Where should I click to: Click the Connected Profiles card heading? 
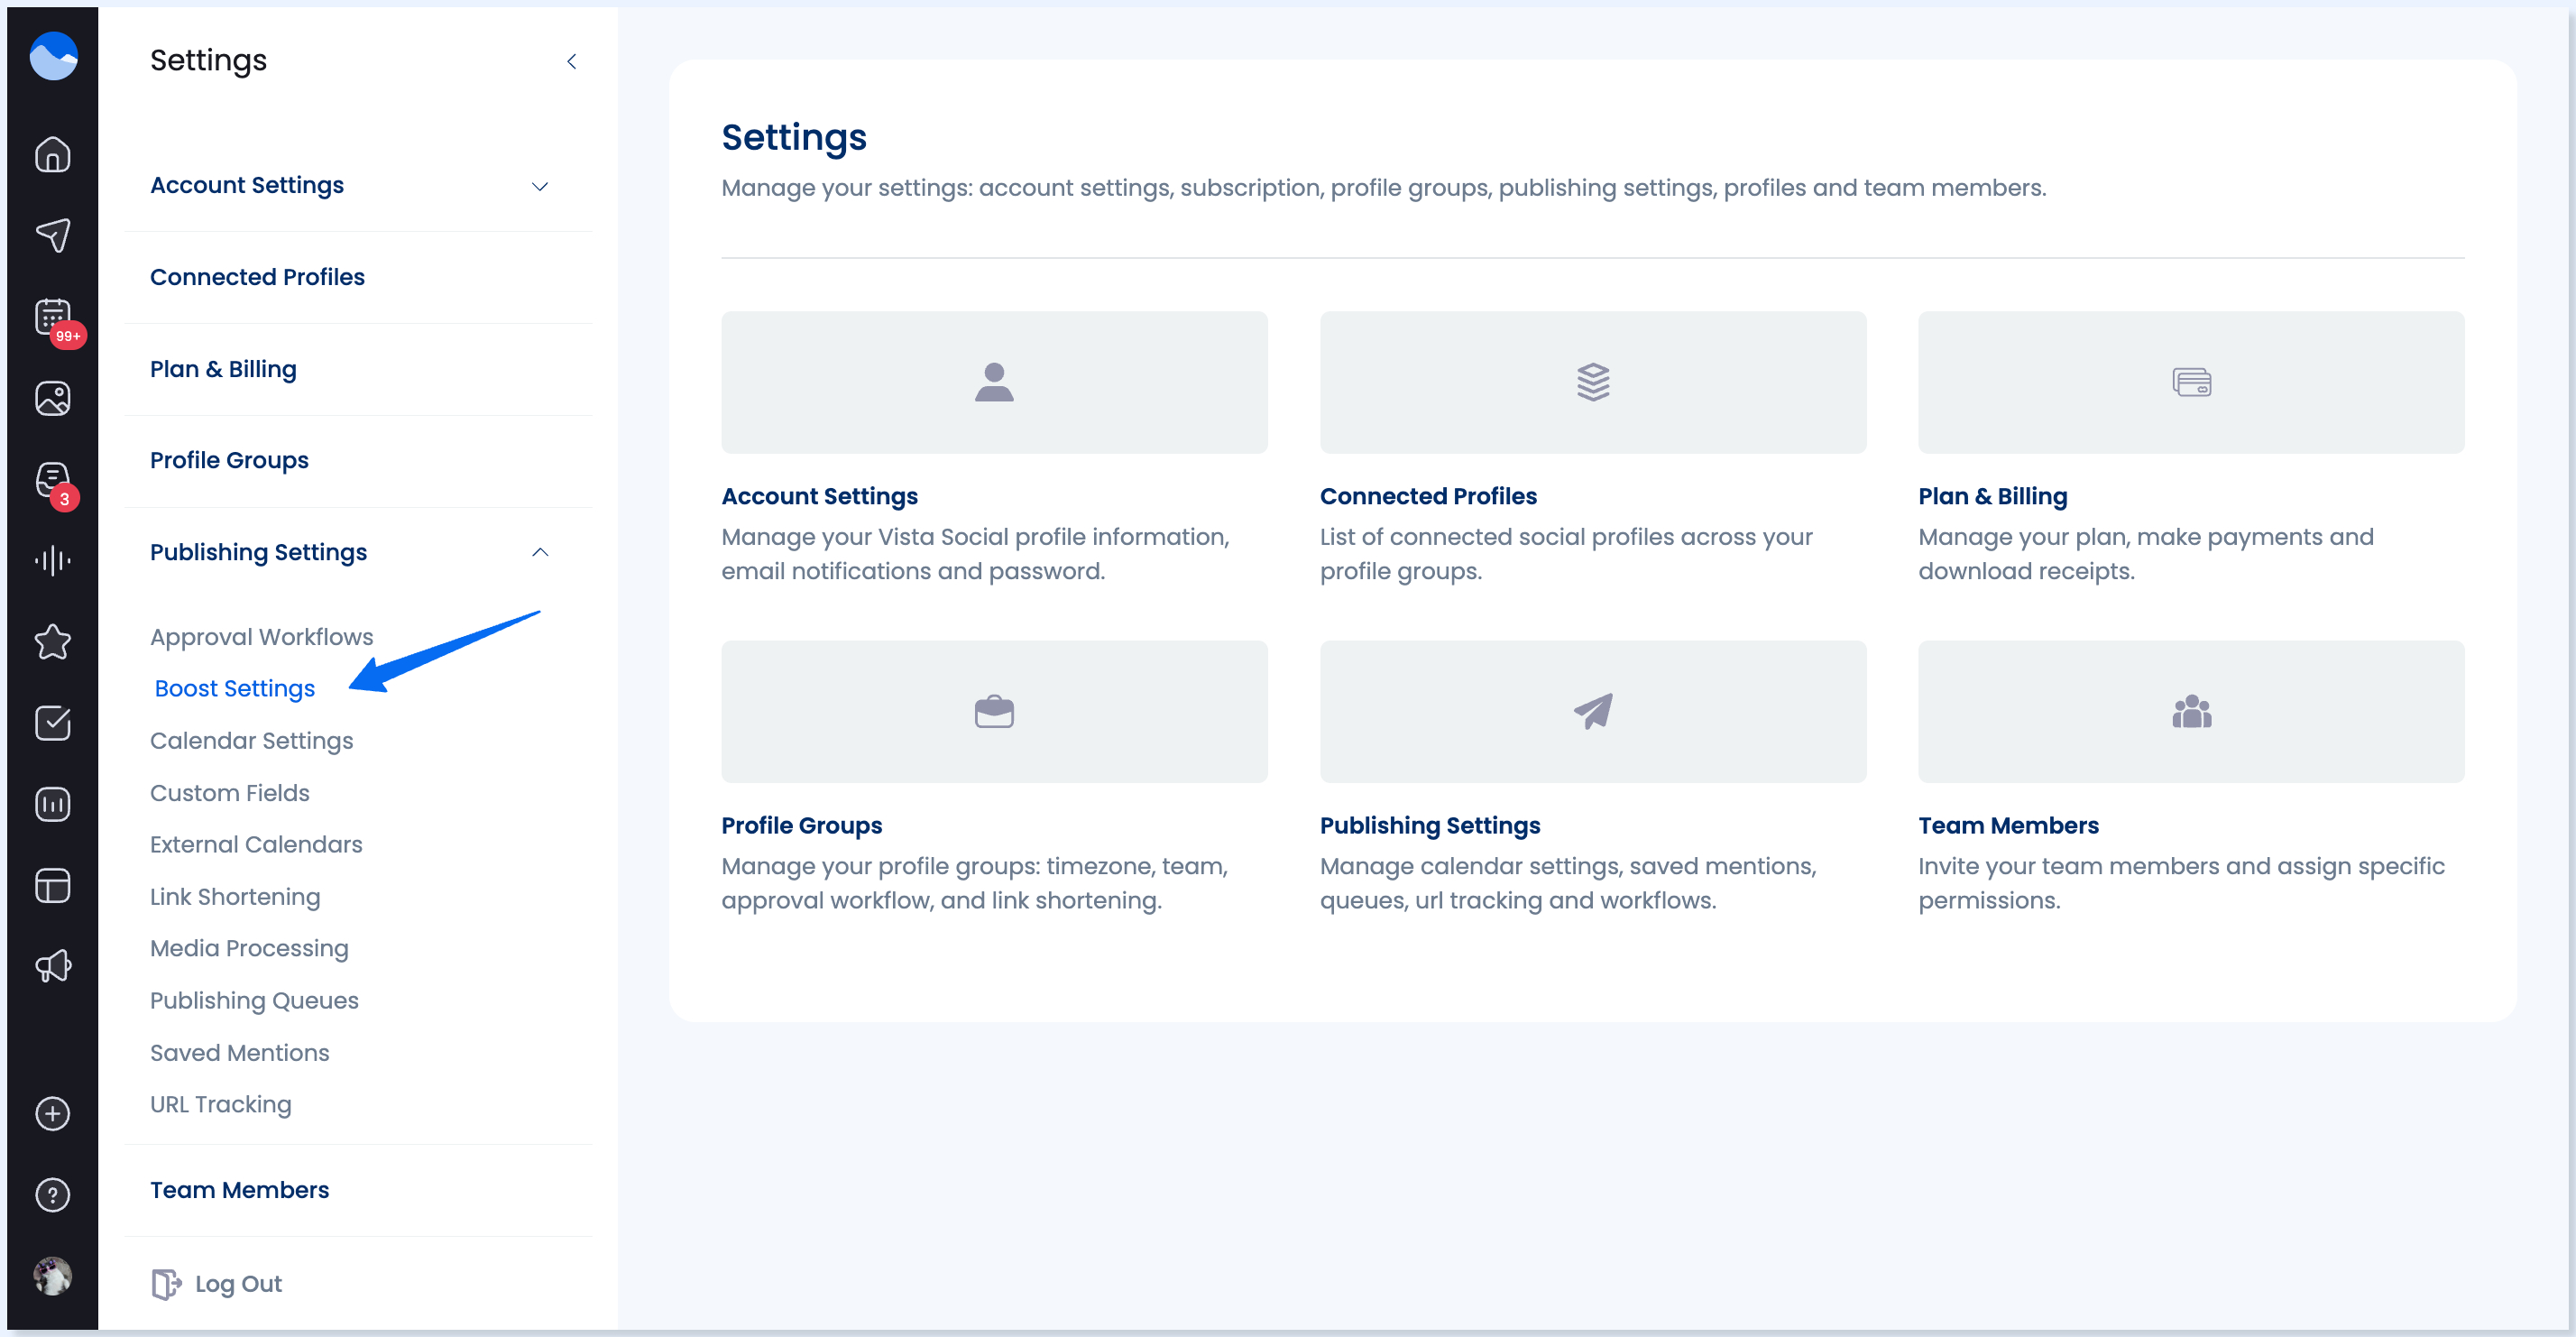pos(1428,496)
